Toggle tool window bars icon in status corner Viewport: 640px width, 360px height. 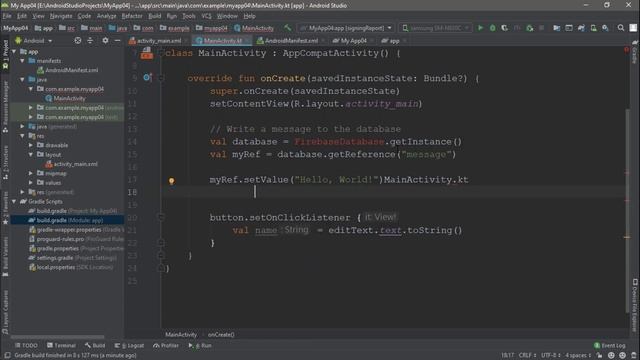coord(7,356)
